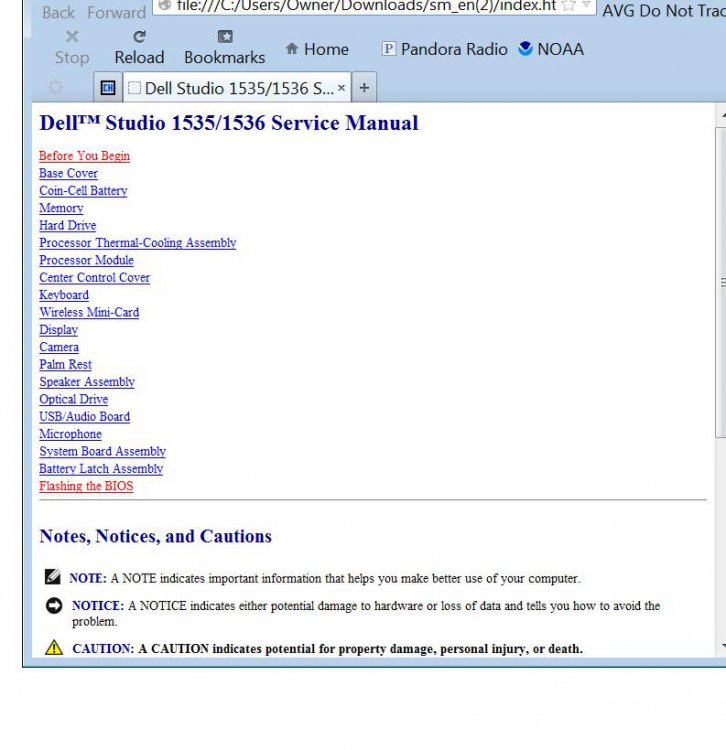Click the NOTE pencil icon

pyautogui.click(x=53, y=577)
